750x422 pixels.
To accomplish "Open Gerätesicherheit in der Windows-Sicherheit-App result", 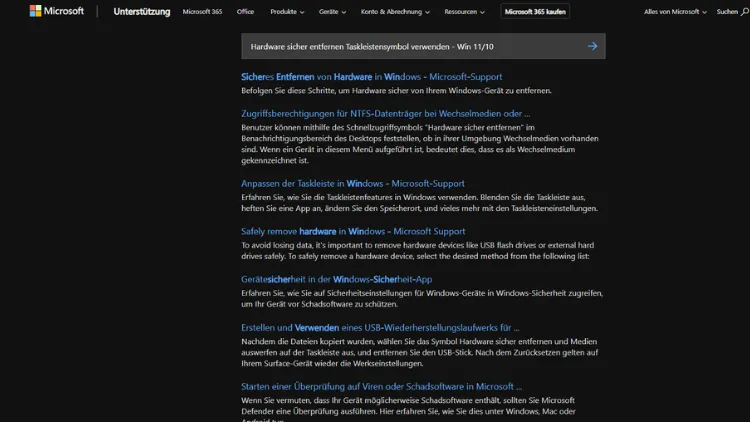I will tap(337, 279).
